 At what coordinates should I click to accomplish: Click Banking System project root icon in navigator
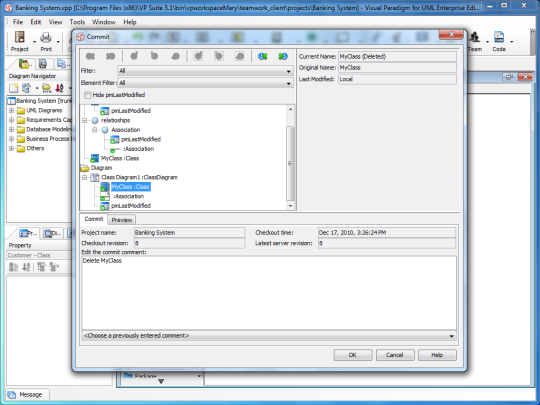coord(12,101)
